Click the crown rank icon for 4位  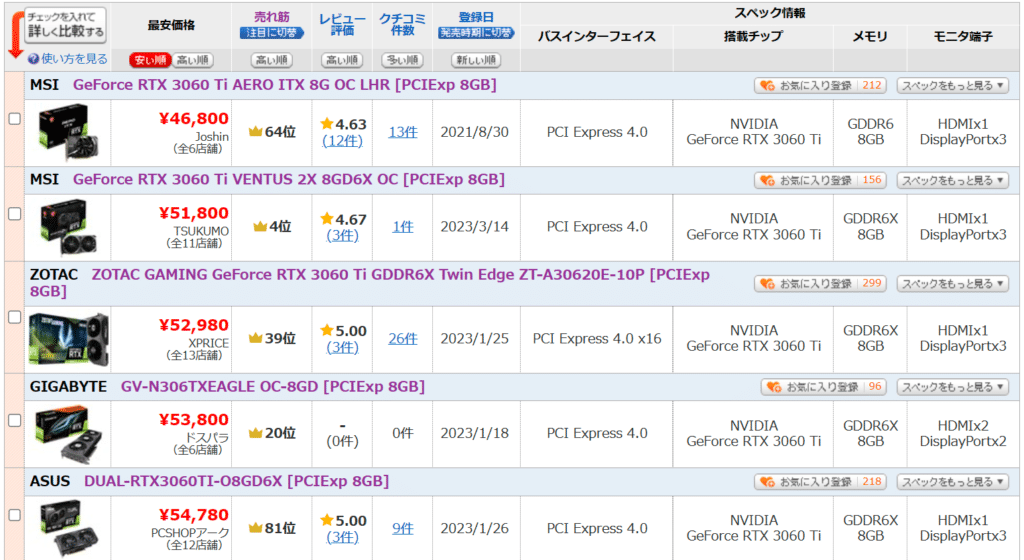pos(260,226)
